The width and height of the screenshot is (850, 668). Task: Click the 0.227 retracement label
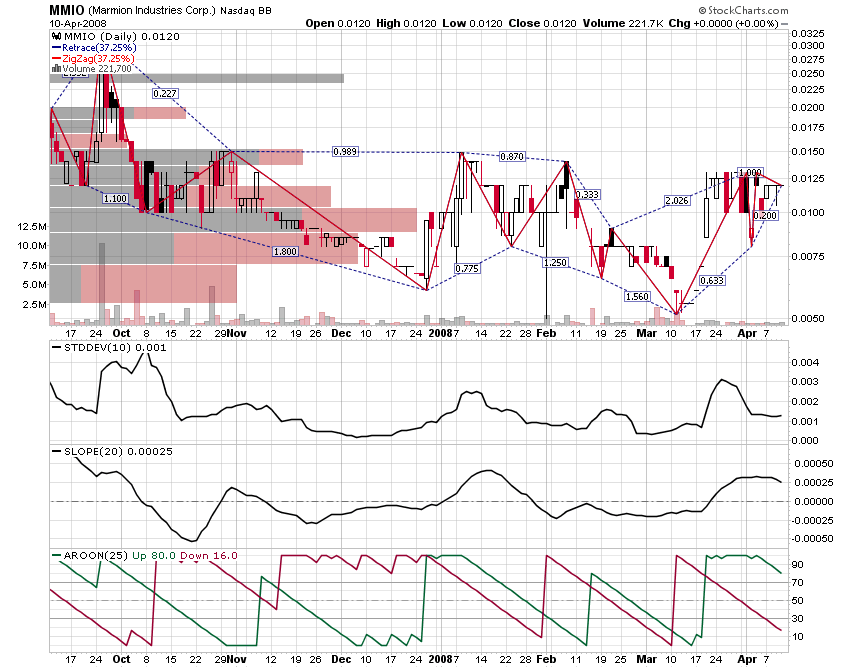[x=165, y=93]
